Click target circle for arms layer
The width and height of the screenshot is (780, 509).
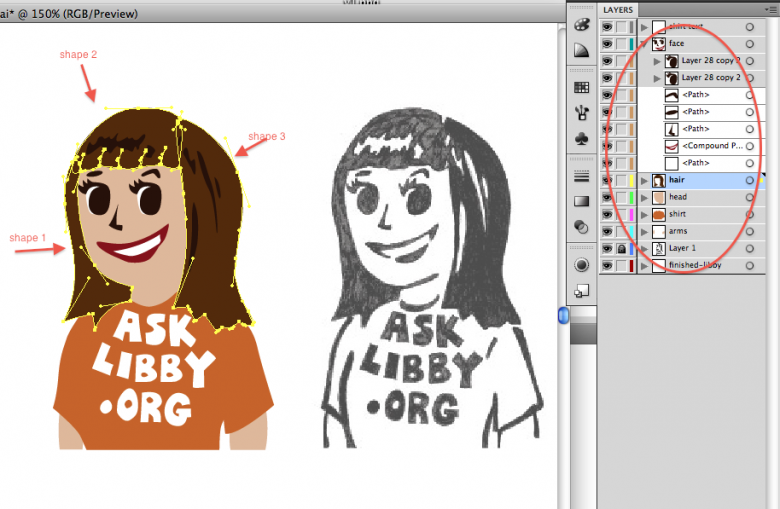tap(750, 232)
